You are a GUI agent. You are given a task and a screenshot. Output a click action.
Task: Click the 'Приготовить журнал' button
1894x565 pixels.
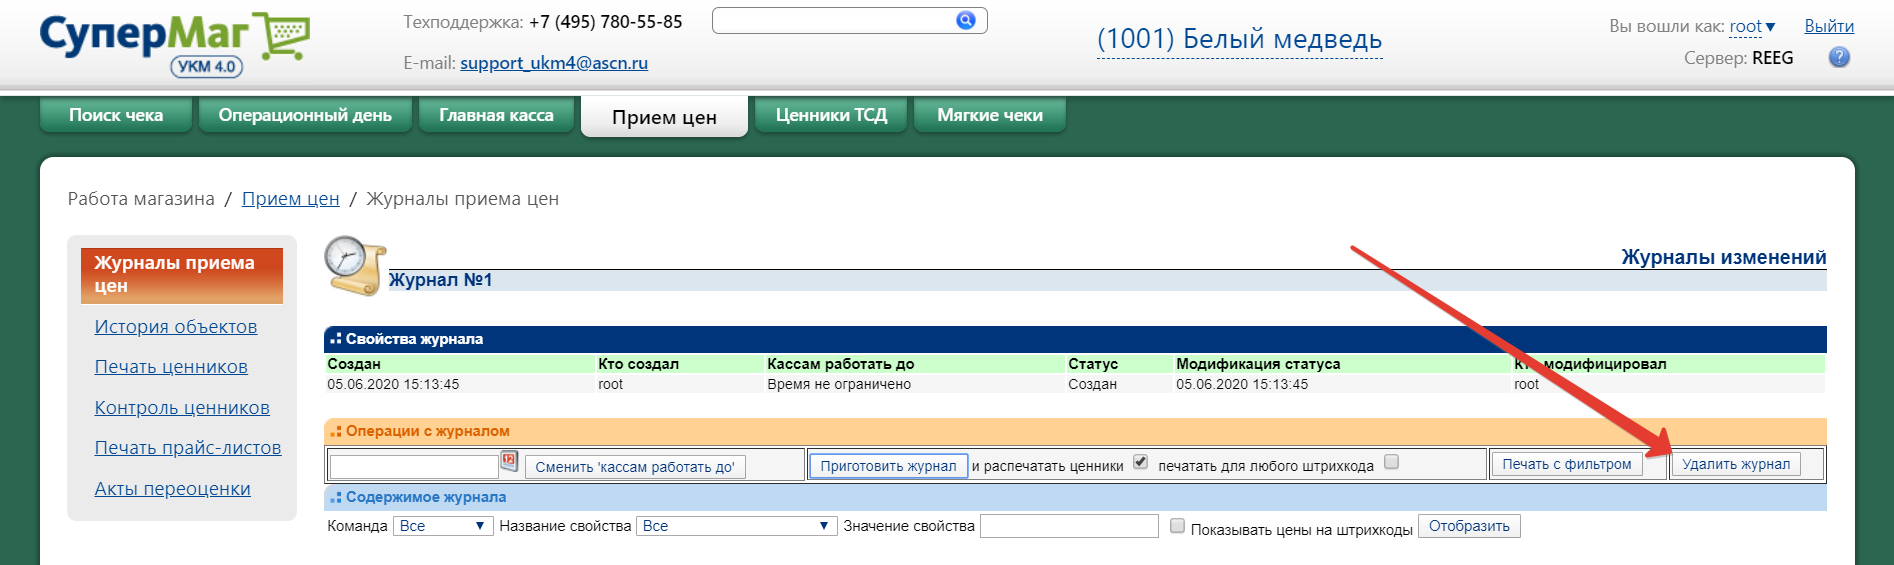tap(888, 466)
